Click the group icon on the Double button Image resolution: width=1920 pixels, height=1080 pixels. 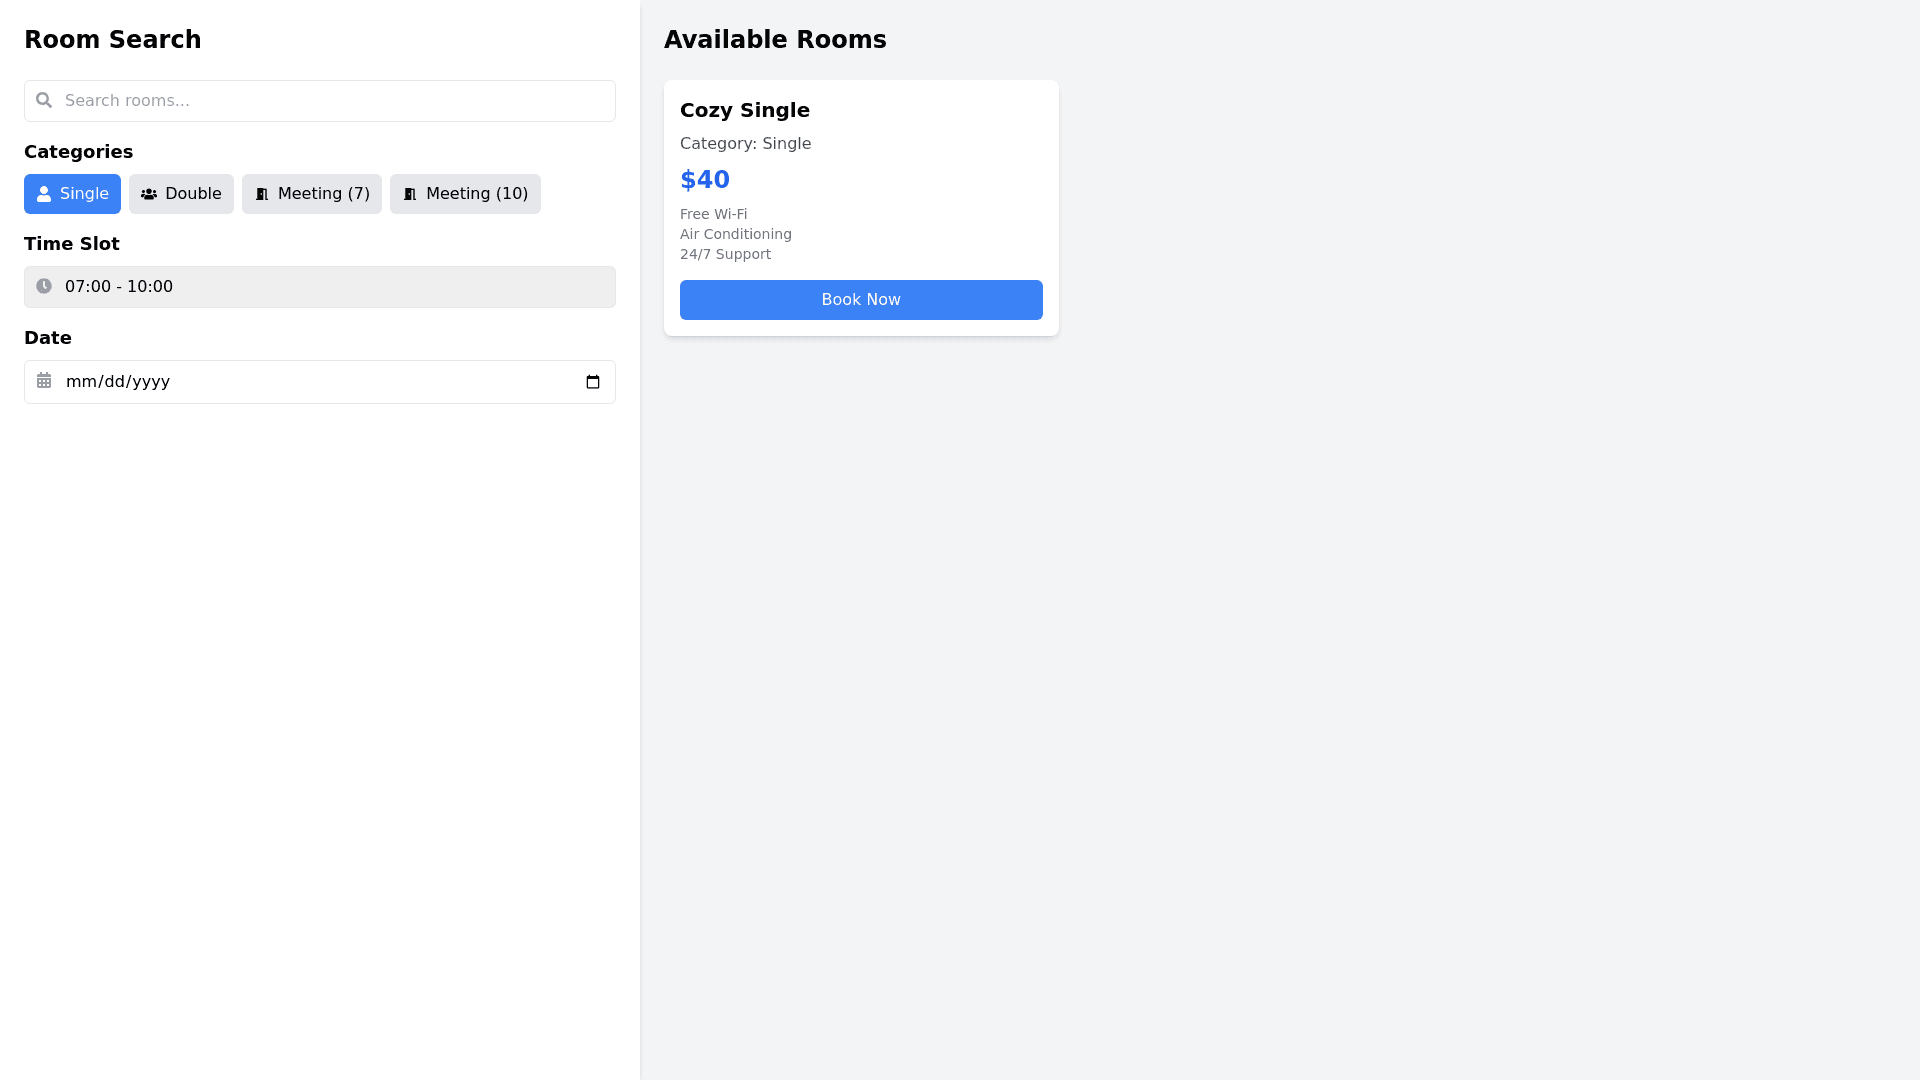(149, 194)
